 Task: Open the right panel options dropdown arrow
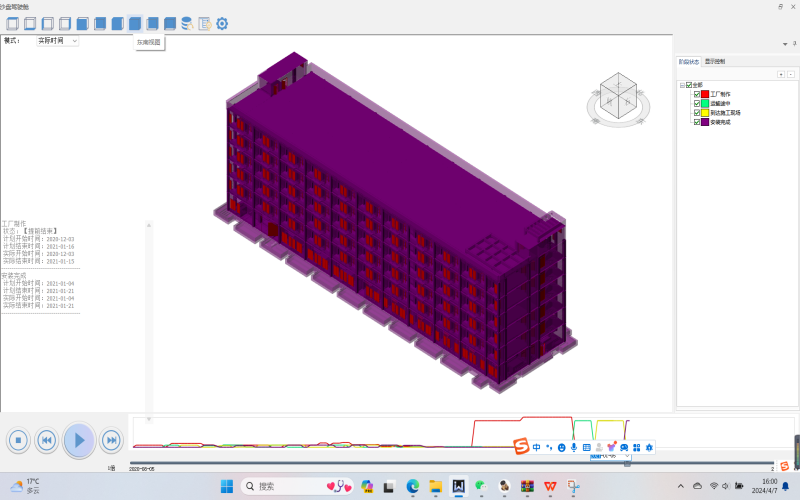coord(785,44)
